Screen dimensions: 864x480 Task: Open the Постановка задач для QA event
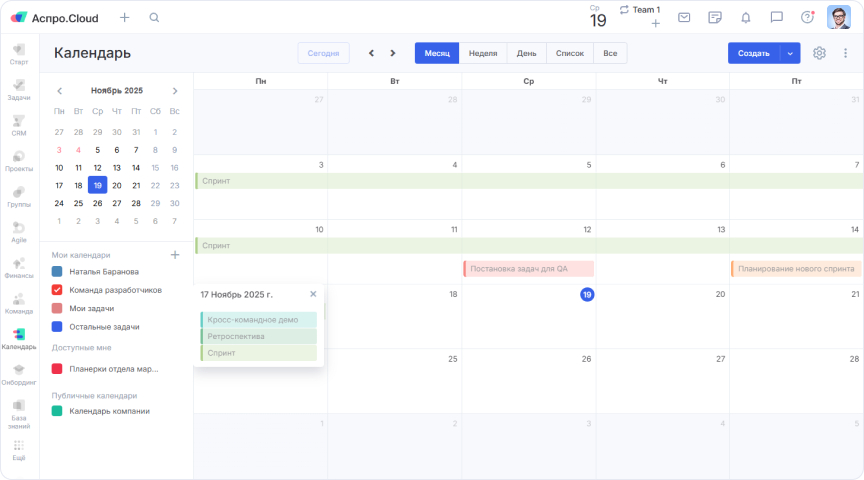point(528,268)
